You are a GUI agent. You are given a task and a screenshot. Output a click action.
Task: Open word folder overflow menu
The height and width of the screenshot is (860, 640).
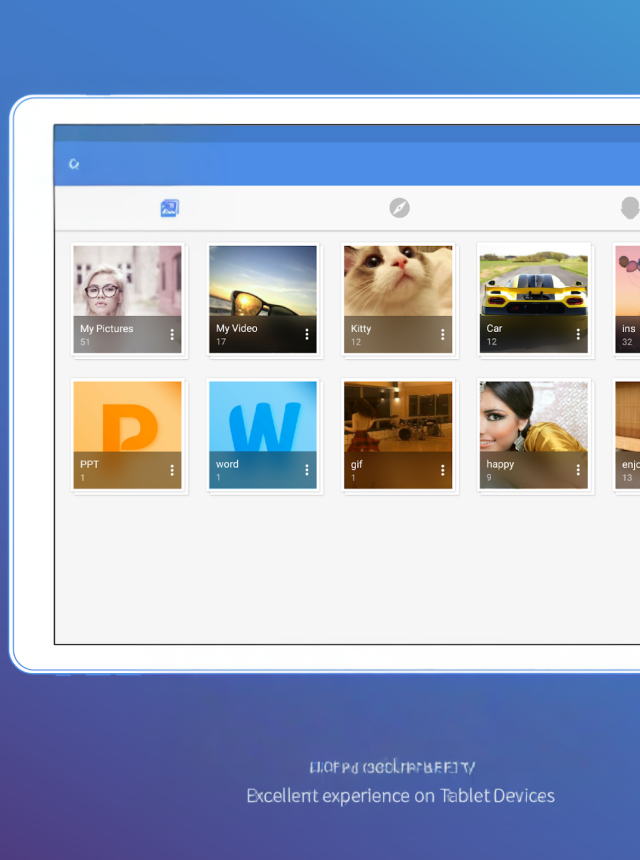(307, 470)
